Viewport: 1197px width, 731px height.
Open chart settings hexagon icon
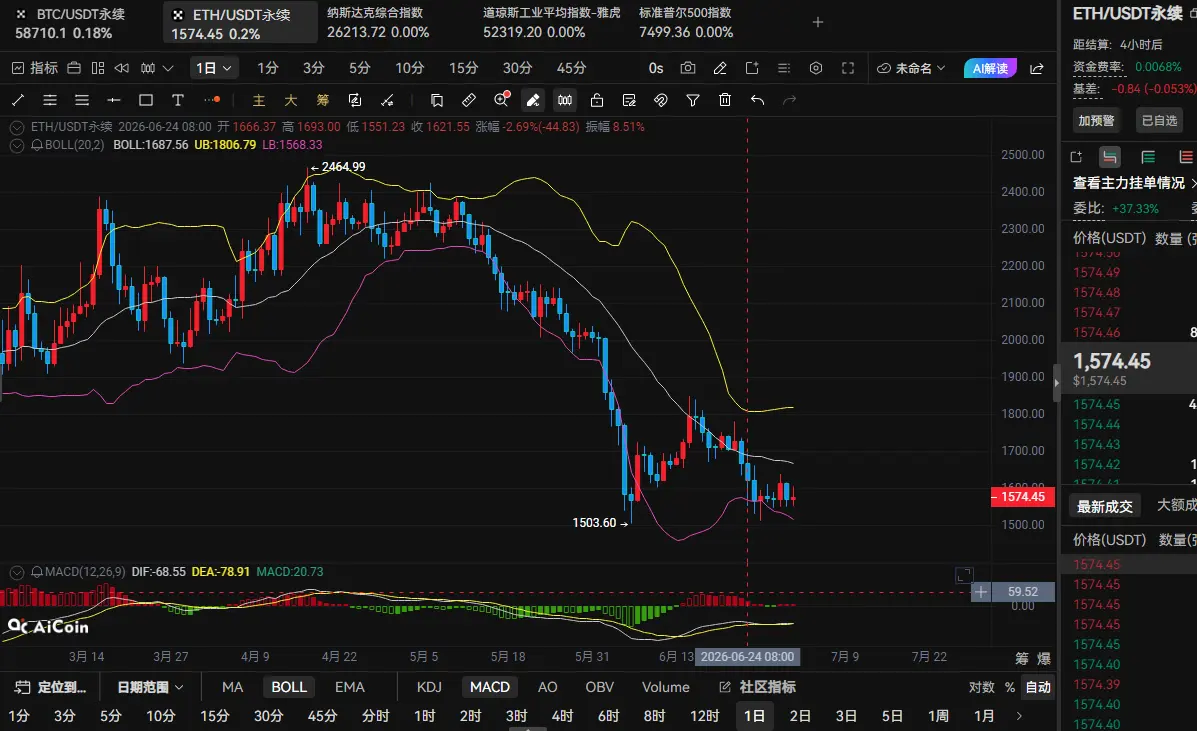coord(816,68)
